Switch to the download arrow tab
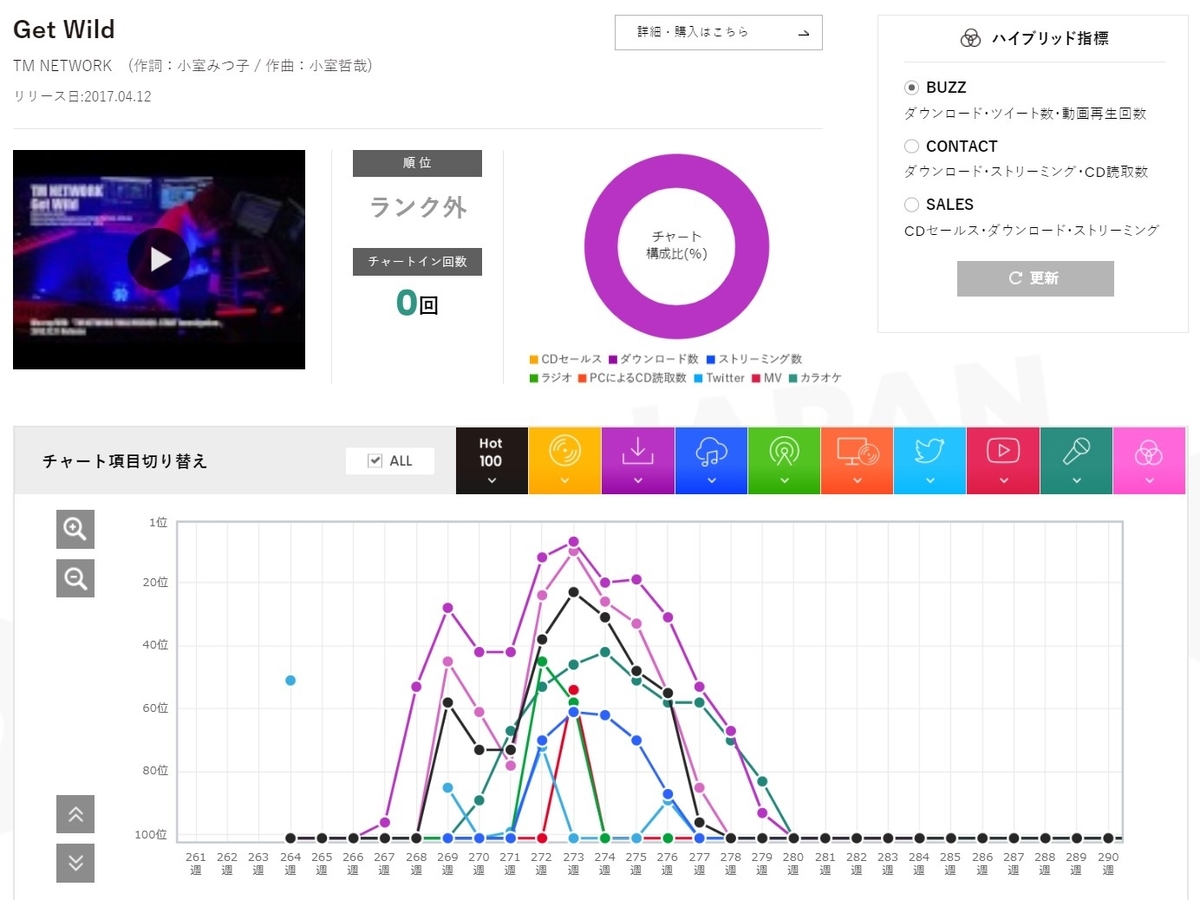The image size is (1200, 900). tap(638, 460)
